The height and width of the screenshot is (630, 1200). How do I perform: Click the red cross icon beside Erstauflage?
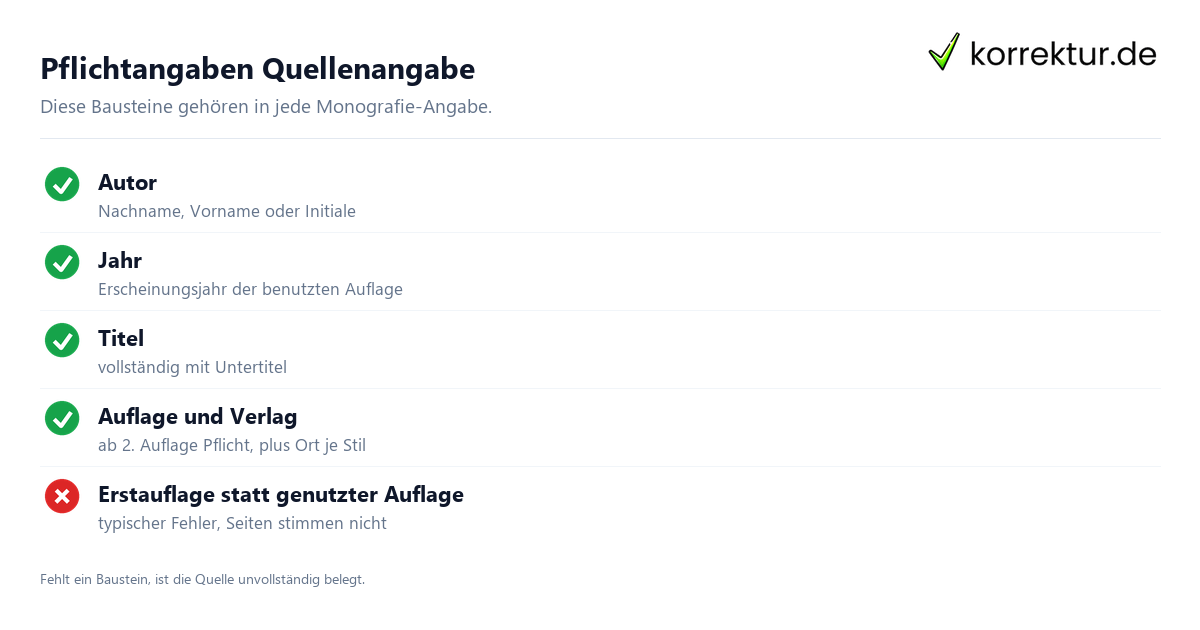(x=62, y=496)
